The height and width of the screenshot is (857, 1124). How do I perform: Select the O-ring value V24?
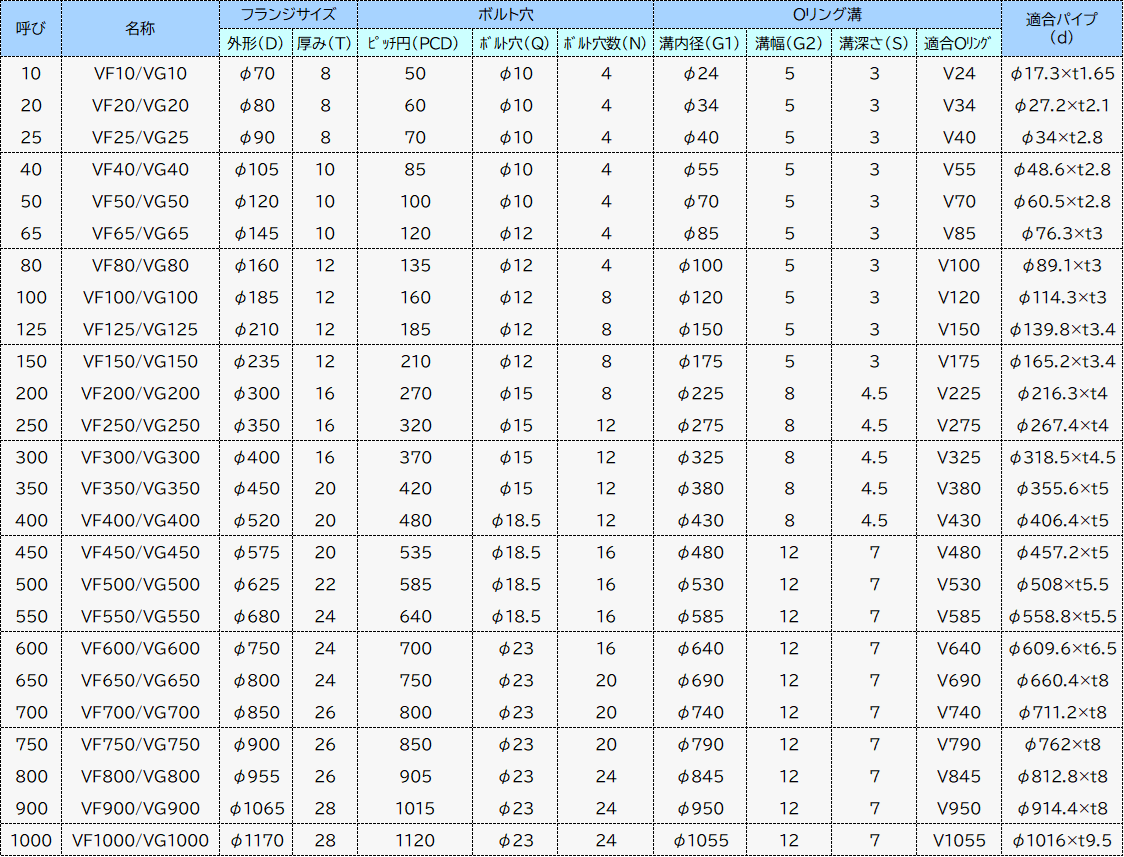point(959,73)
